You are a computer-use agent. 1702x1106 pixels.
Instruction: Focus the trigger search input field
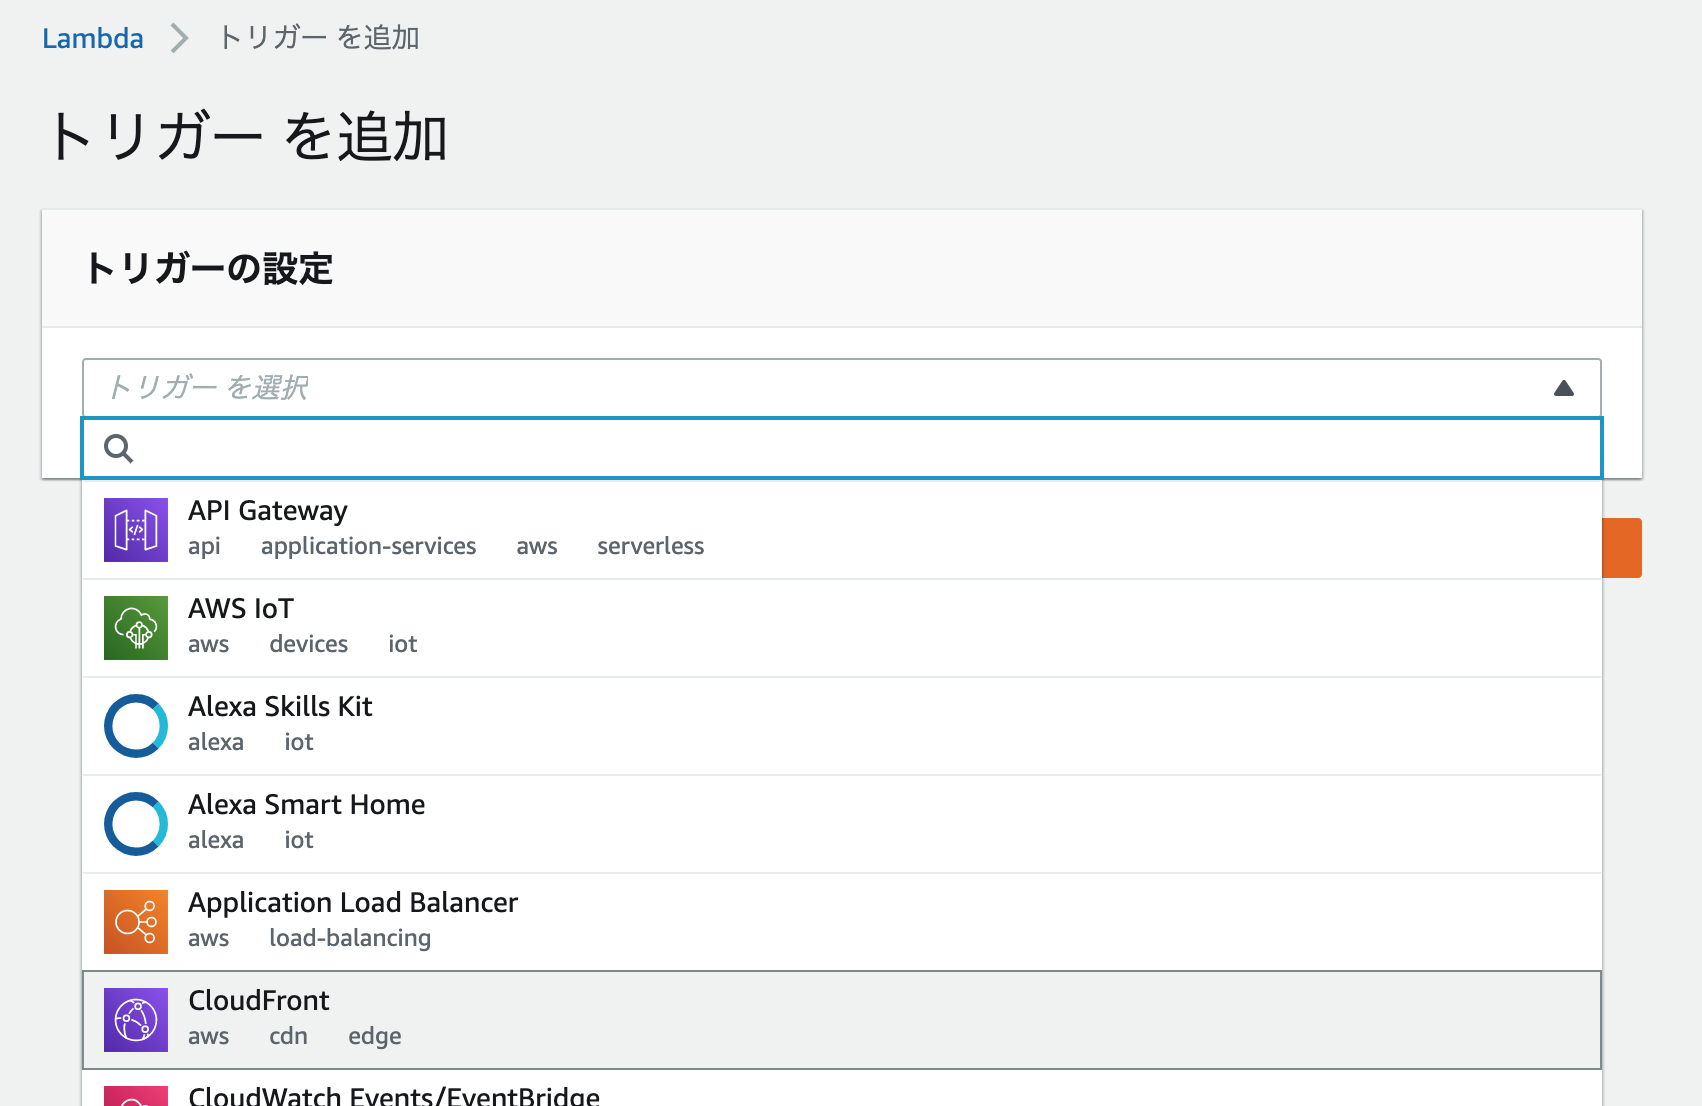tap(842, 449)
